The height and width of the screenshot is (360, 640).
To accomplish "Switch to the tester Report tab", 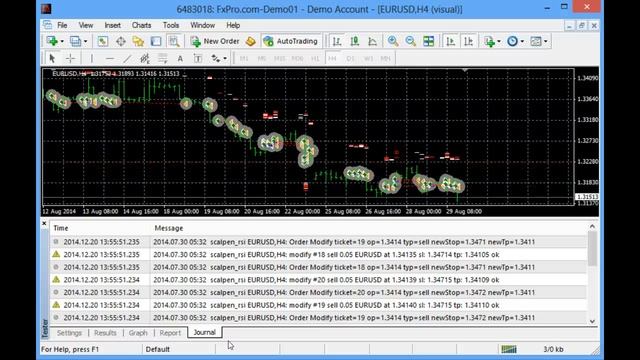I will (x=170, y=333).
